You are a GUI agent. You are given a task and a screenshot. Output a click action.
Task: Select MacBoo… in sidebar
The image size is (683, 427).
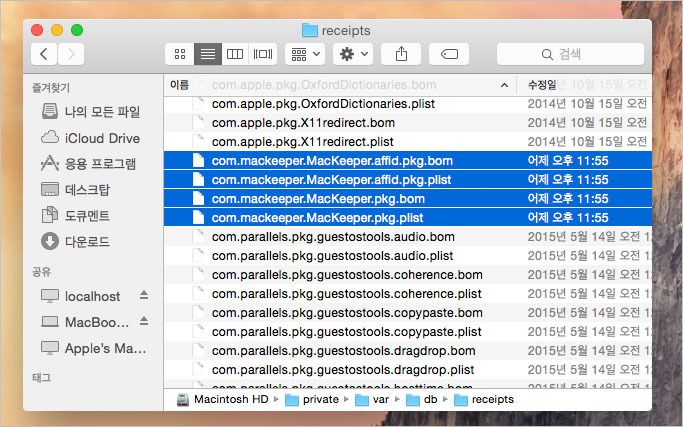(85, 322)
